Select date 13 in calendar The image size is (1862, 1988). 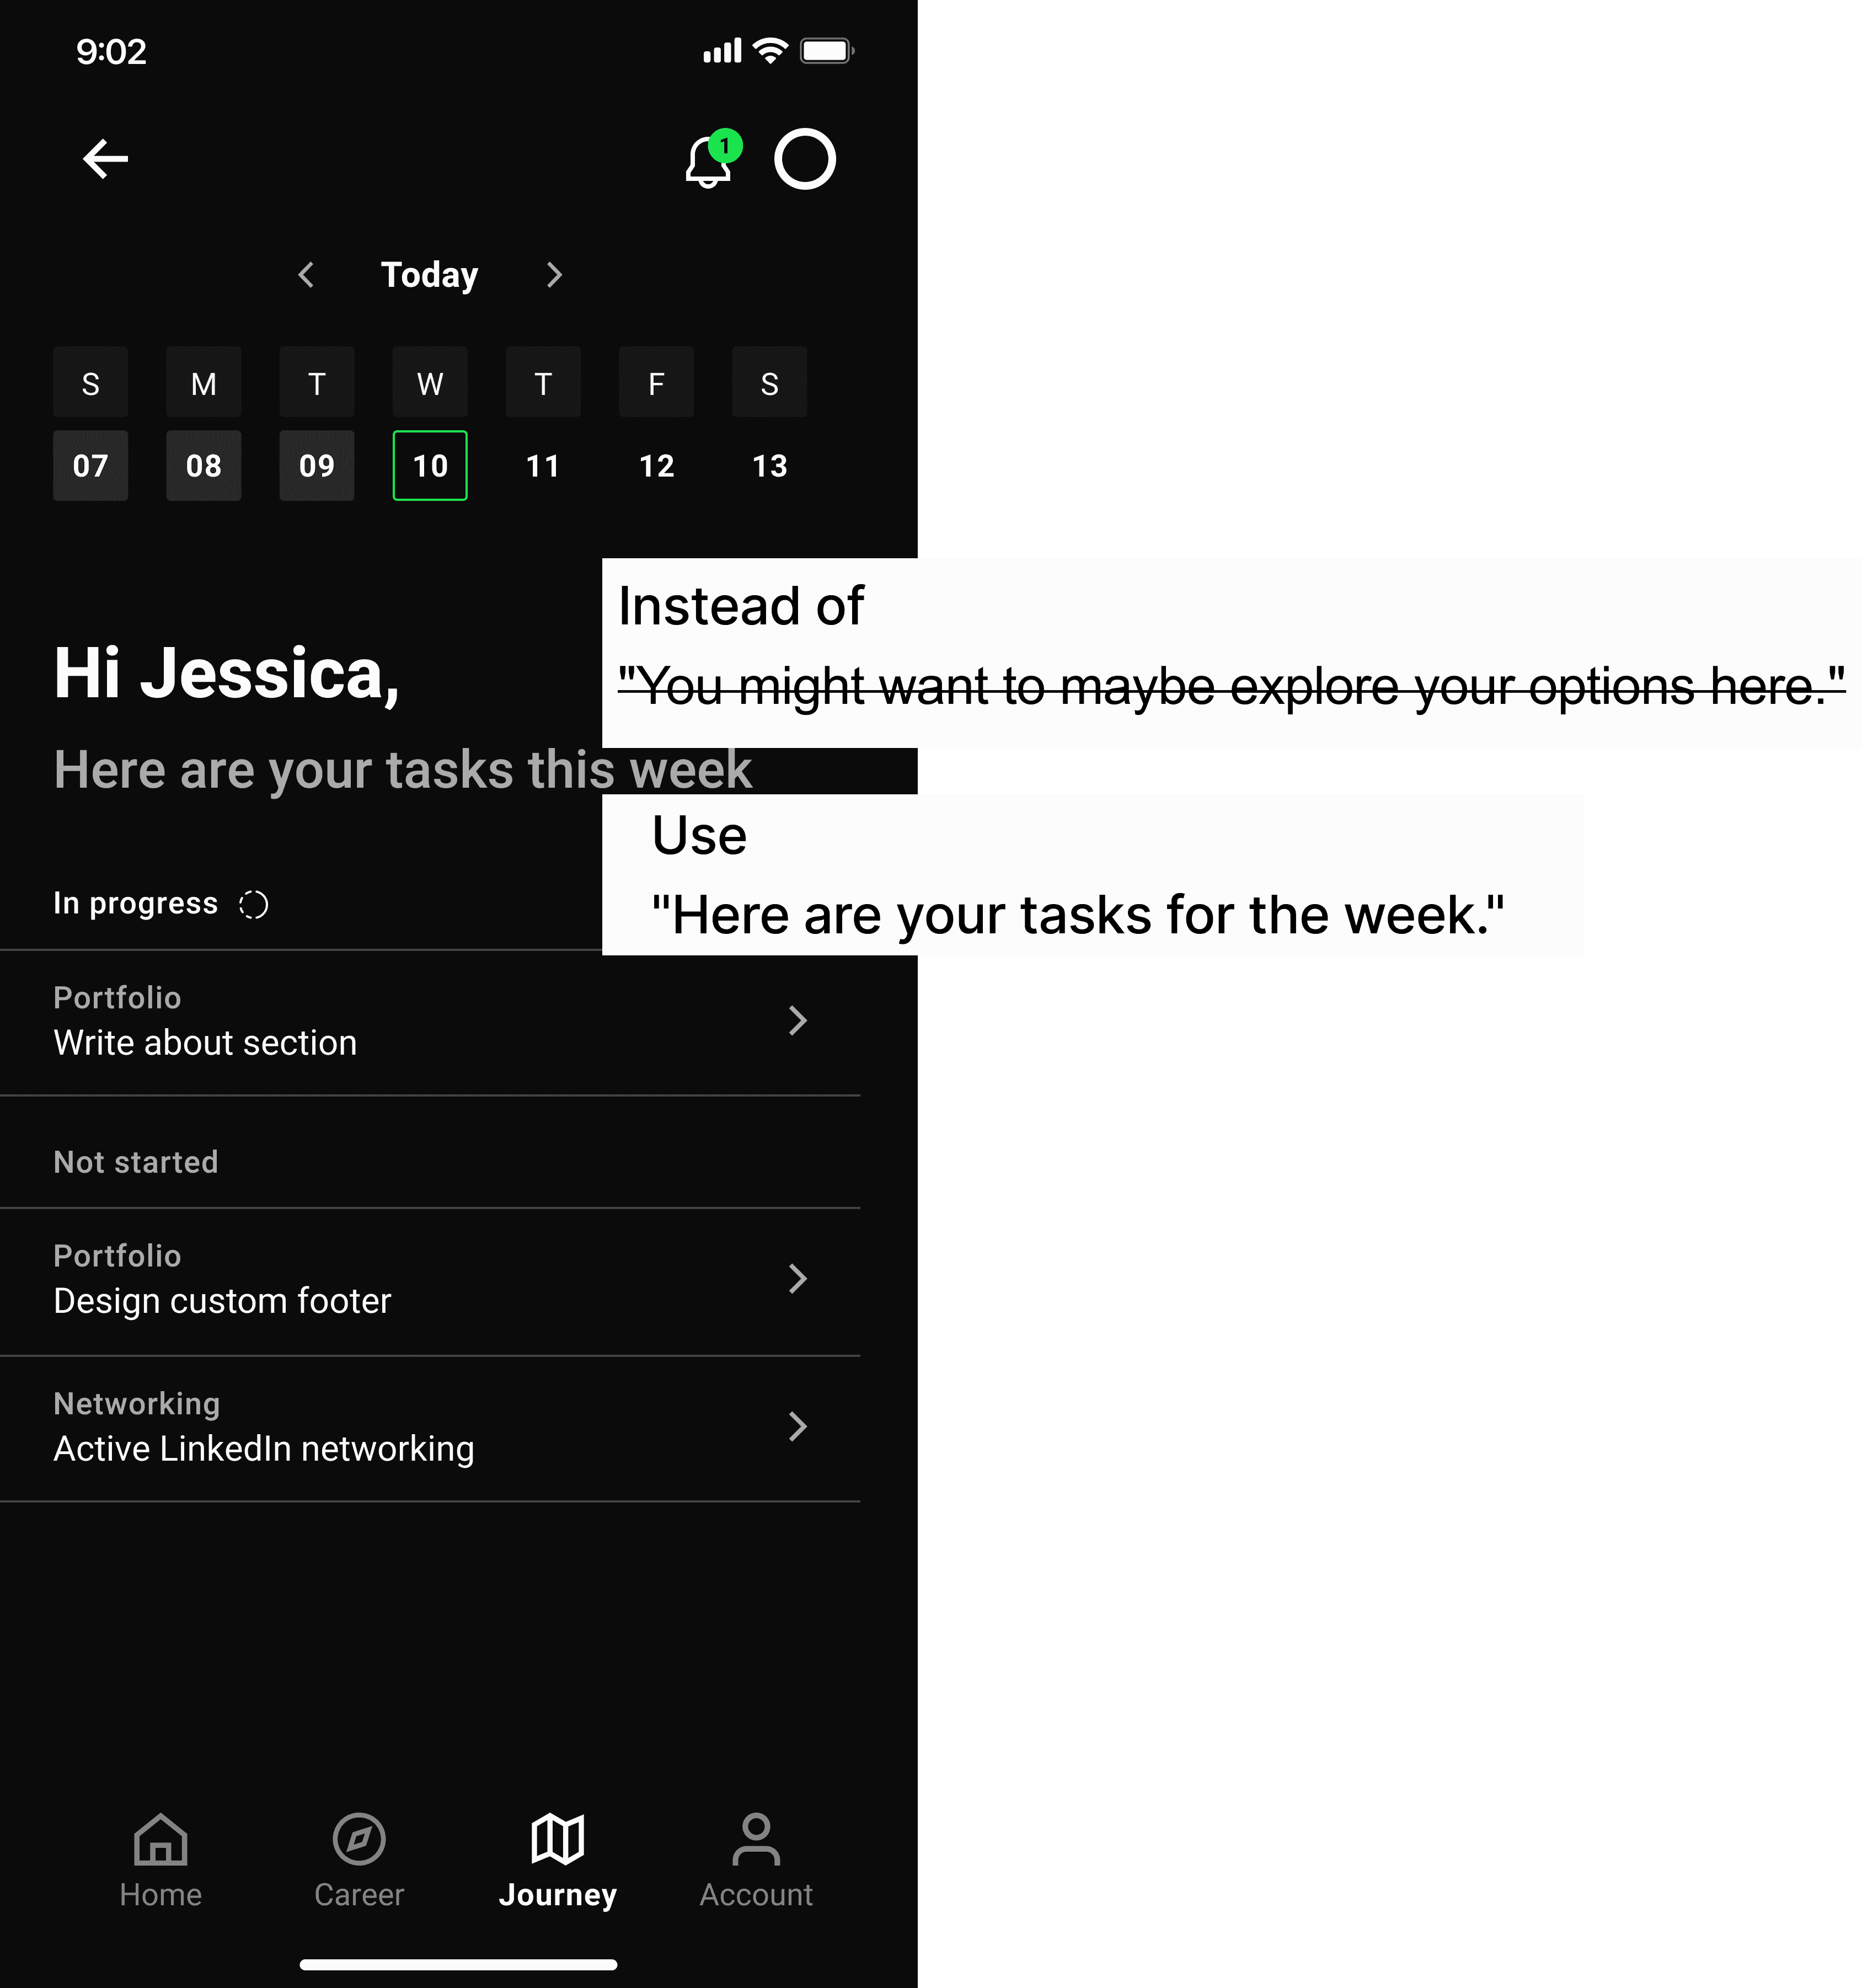(x=769, y=466)
